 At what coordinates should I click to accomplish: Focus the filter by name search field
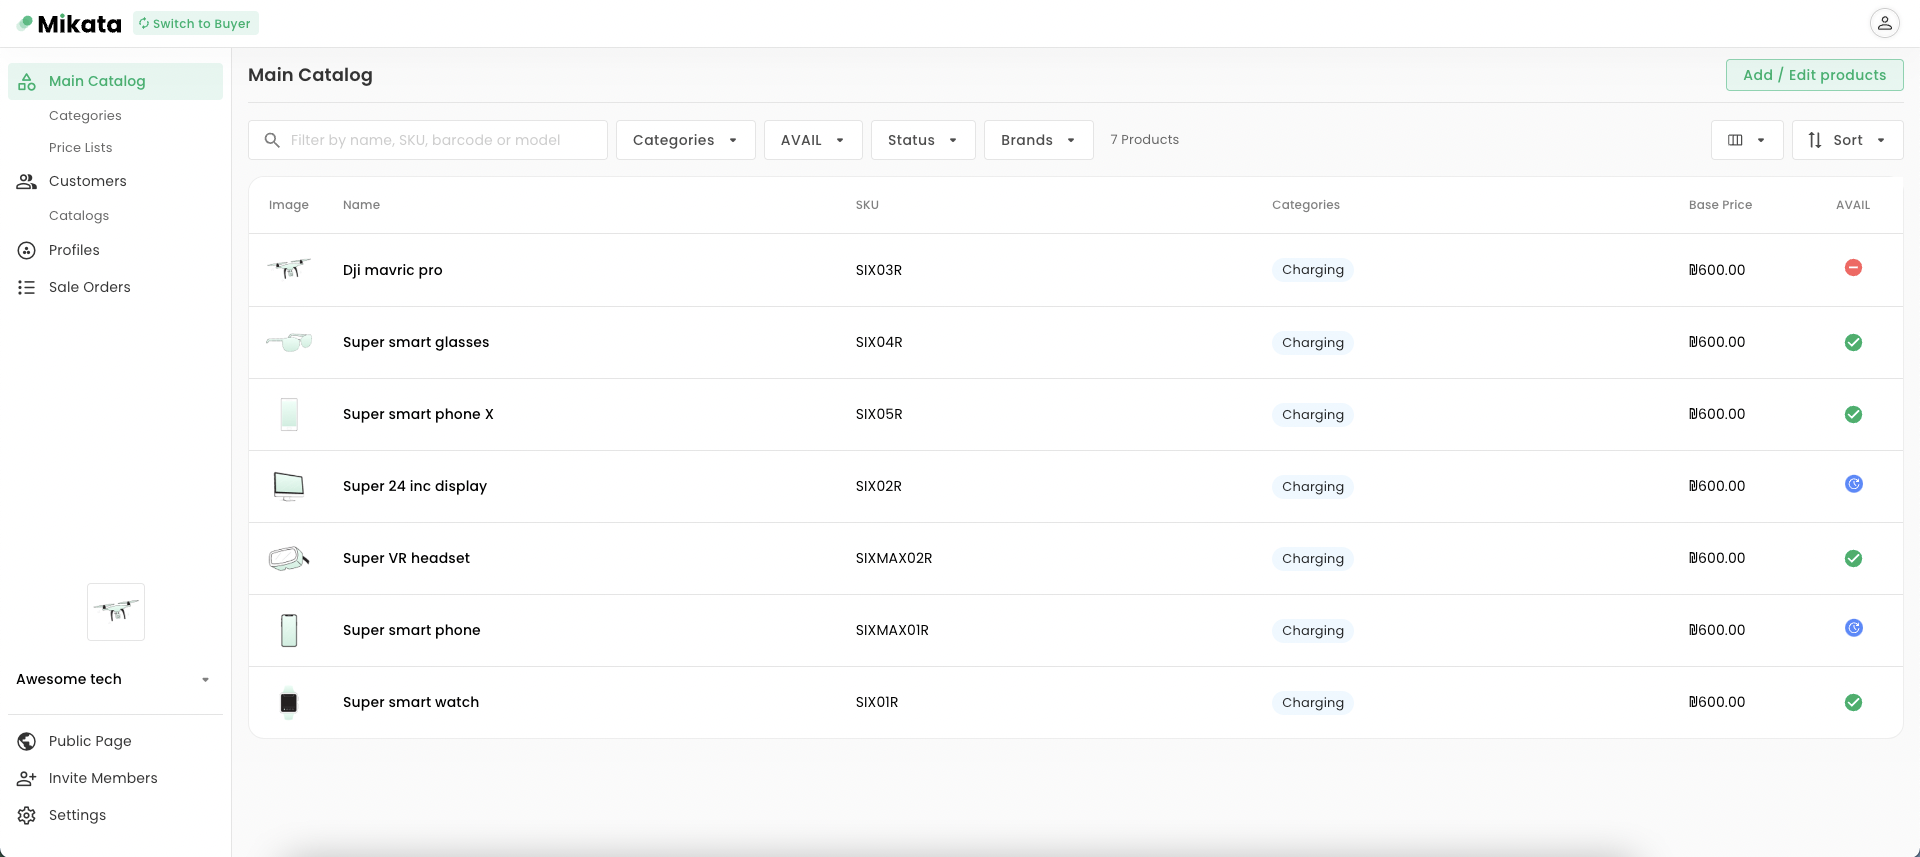(x=428, y=140)
